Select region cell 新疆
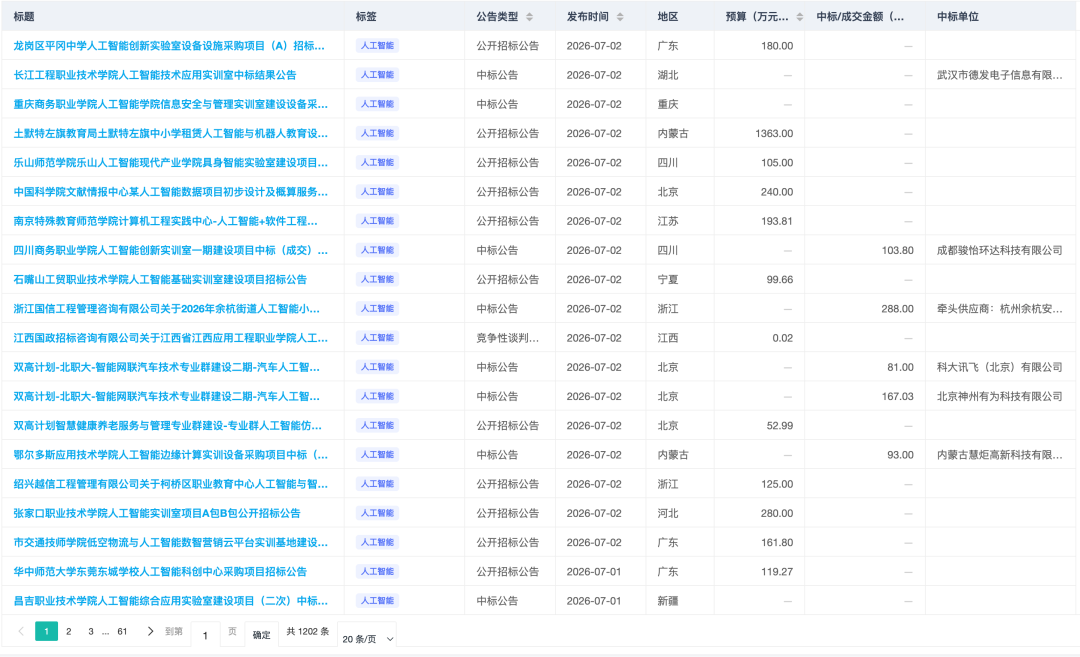The width and height of the screenshot is (1080, 657). click(x=668, y=601)
